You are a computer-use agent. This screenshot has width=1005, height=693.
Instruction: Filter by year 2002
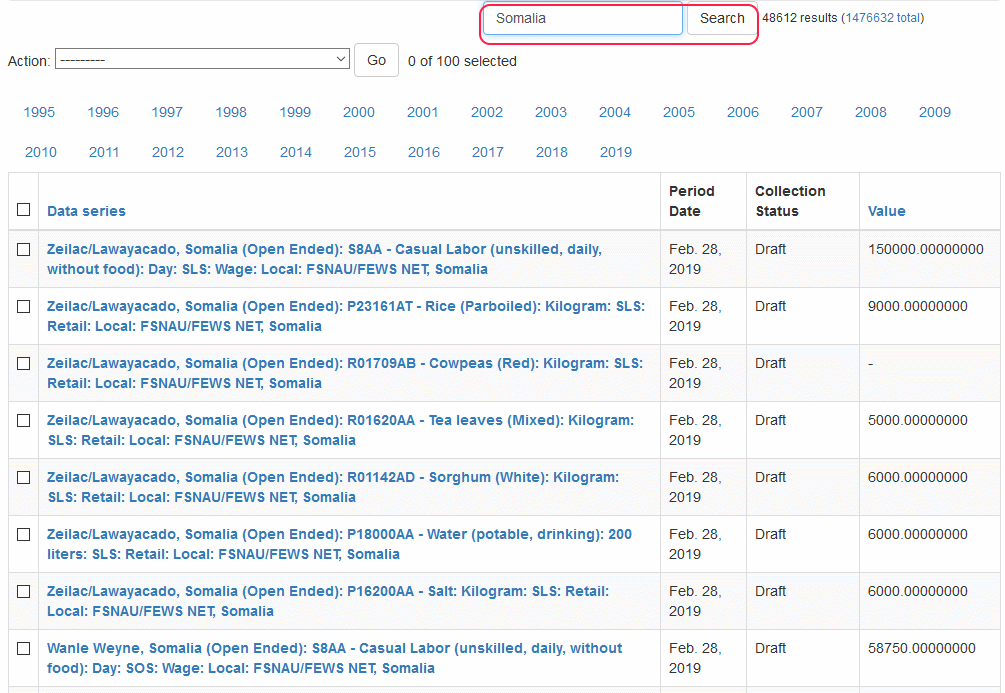click(x=487, y=112)
